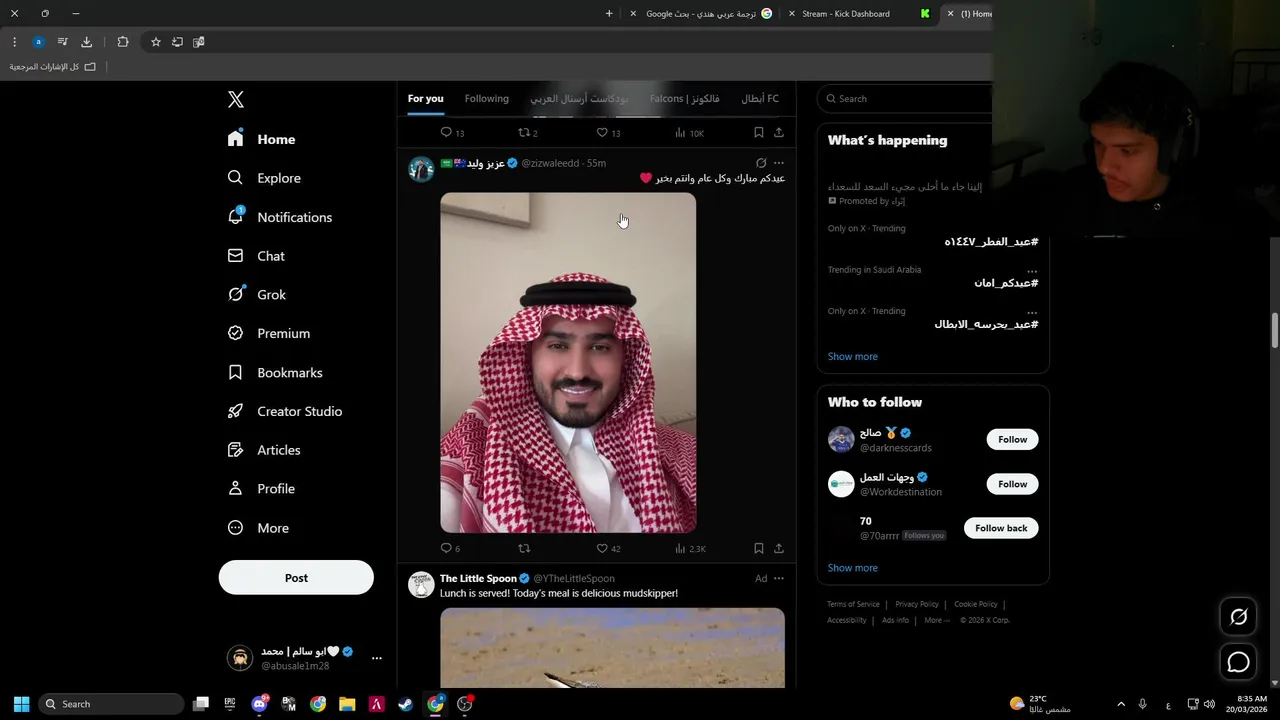This screenshot has width=1280, height=720.
Task: Open the floating chat messages button
Action: [1238, 662]
